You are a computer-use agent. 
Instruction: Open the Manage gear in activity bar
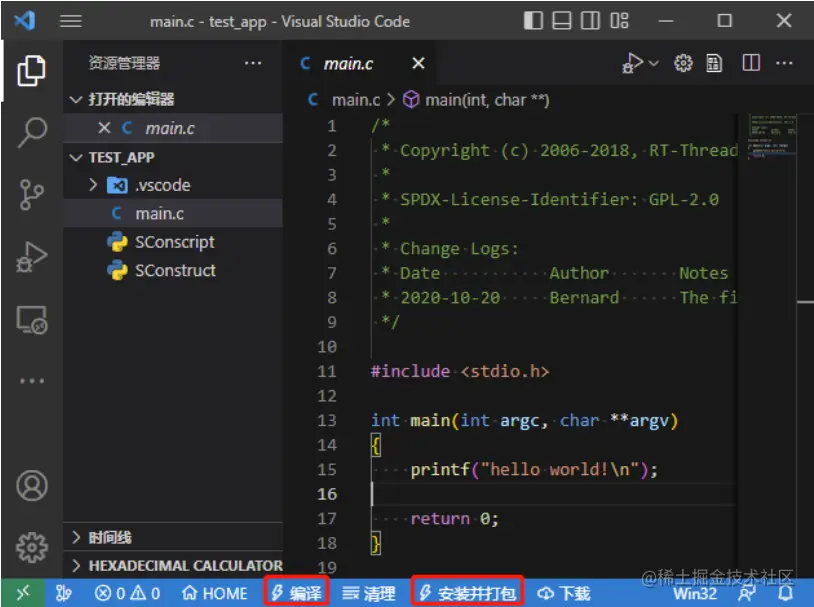(32, 547)
